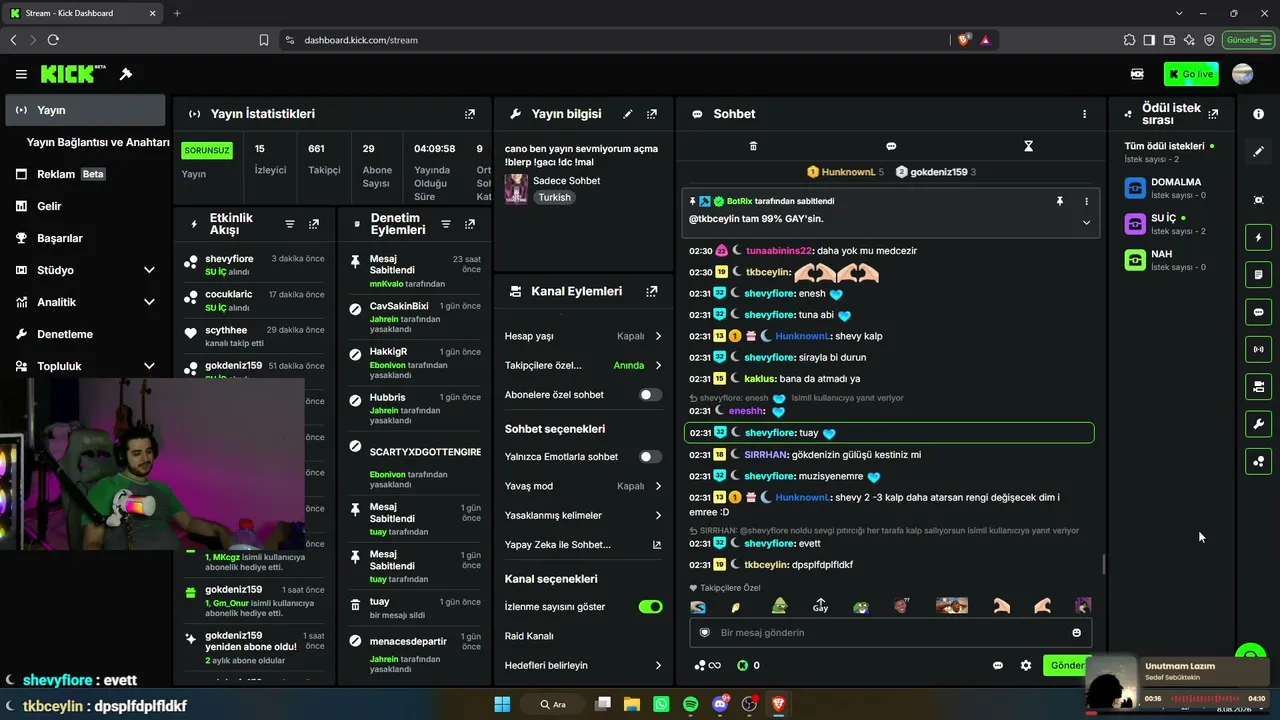
Task: Expand the pinned BotRix message chevron
Action: tap(1086, 222)
